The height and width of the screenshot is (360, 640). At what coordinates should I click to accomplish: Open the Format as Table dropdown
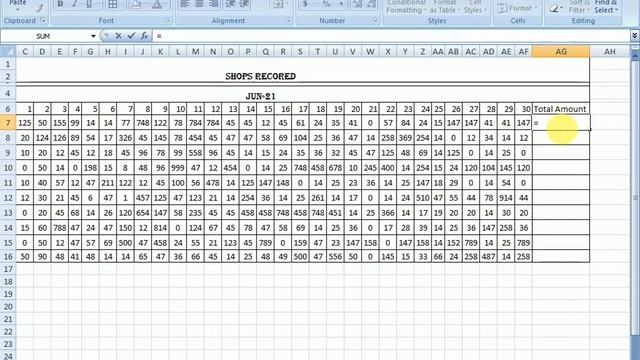(444, 7)
